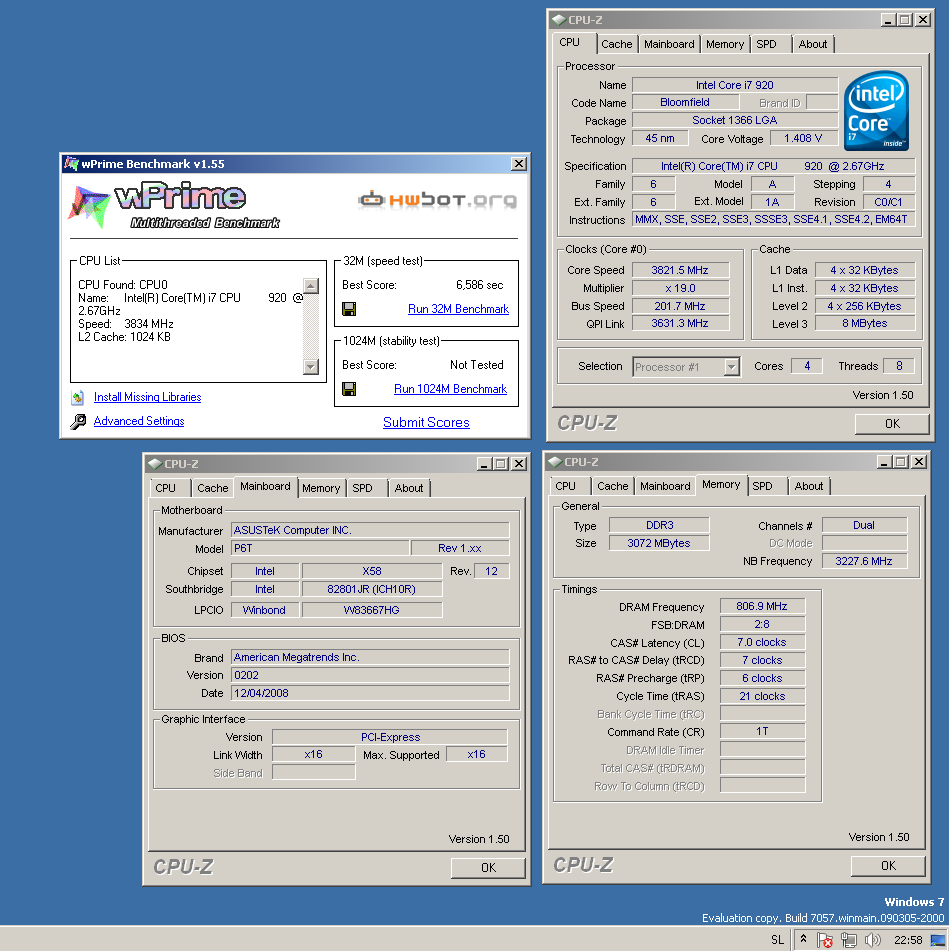Screen dimensions: 949x951
Task: Click the Submit Scores link
Action: pyautogui.click(x=426, y=422)
